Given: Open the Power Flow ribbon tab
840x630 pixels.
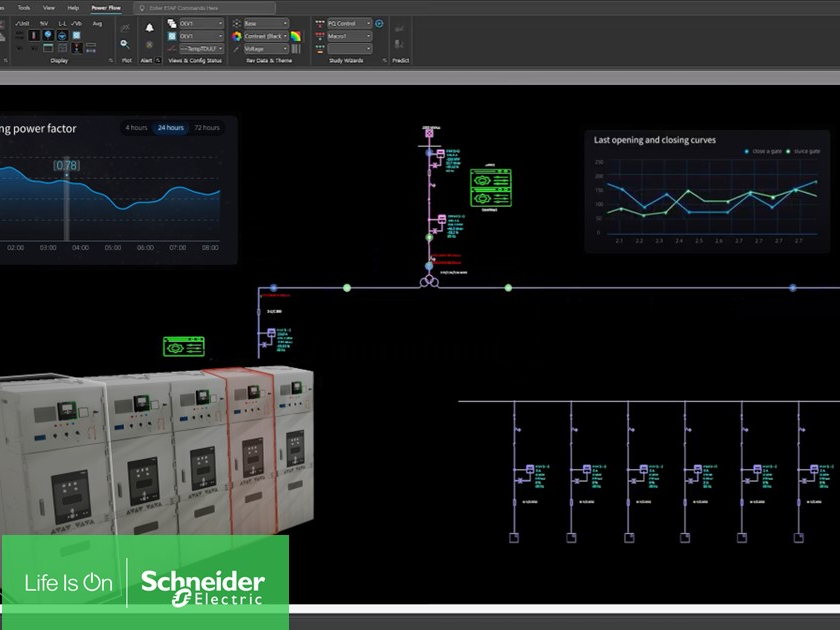Looking at the screenshot, I should [106, 7].
